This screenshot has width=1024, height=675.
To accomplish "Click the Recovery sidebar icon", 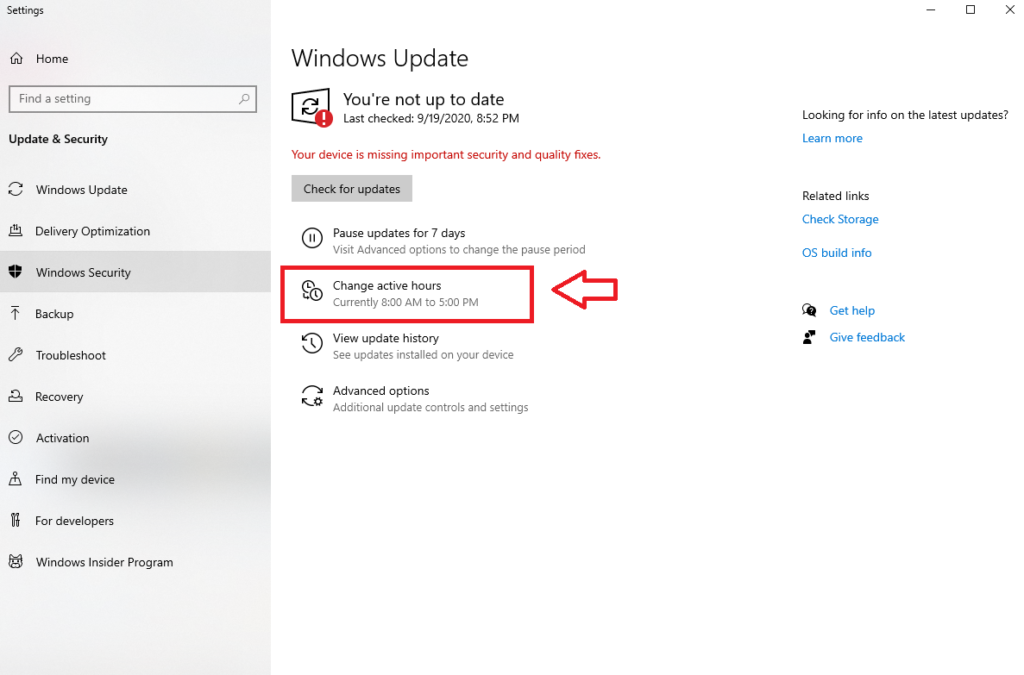I will [x=16, y=396].
